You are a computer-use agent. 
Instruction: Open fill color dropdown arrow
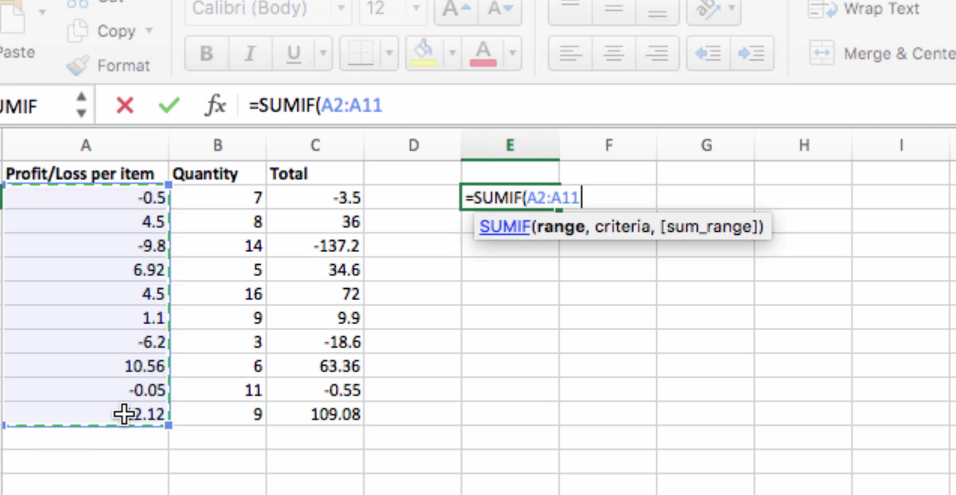(452, 54)
